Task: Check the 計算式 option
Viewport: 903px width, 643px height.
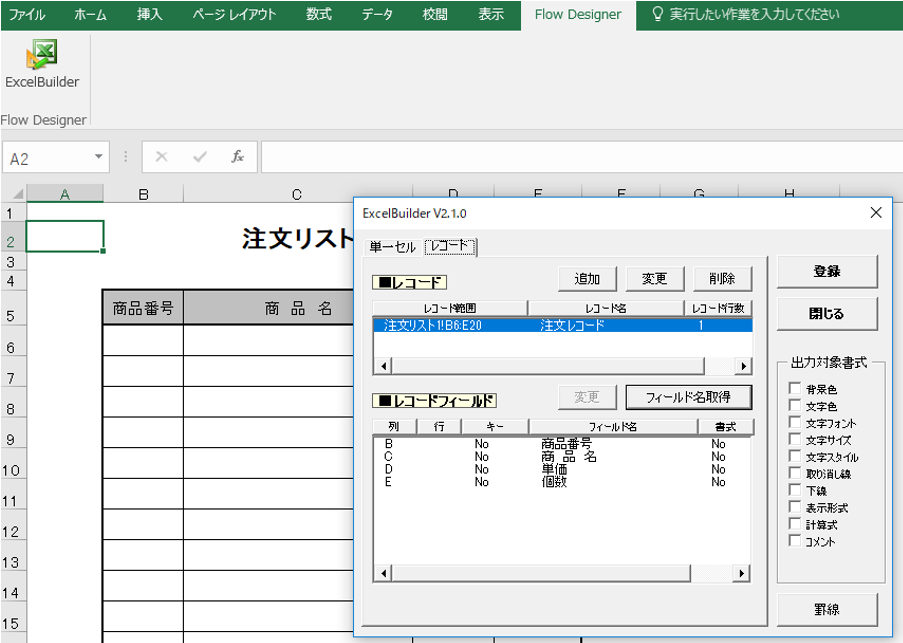Action: (795, 524)
